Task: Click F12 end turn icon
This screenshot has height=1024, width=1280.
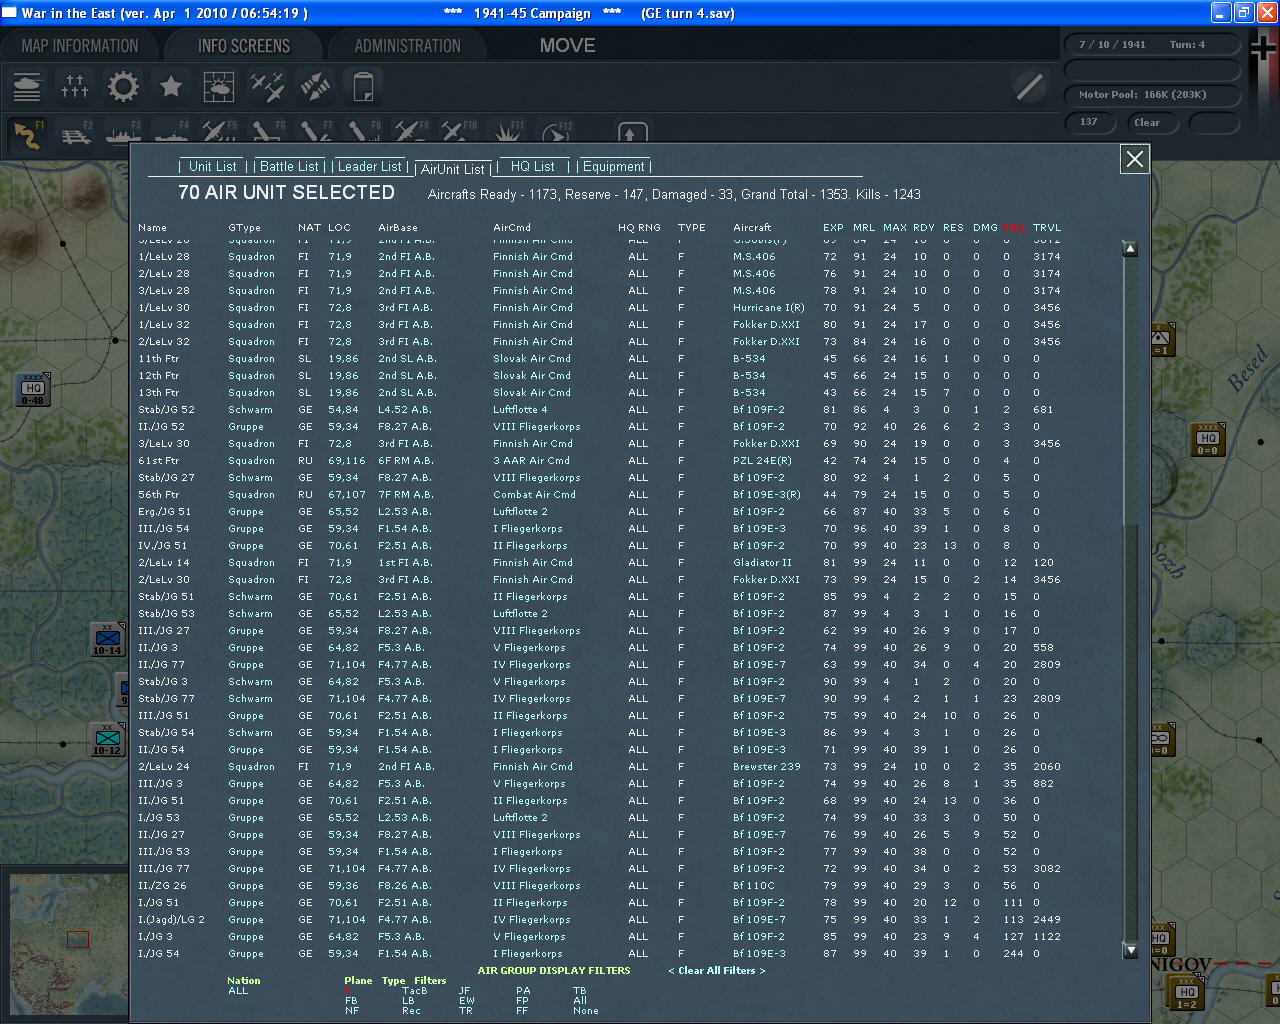Action: coord(555,132)
